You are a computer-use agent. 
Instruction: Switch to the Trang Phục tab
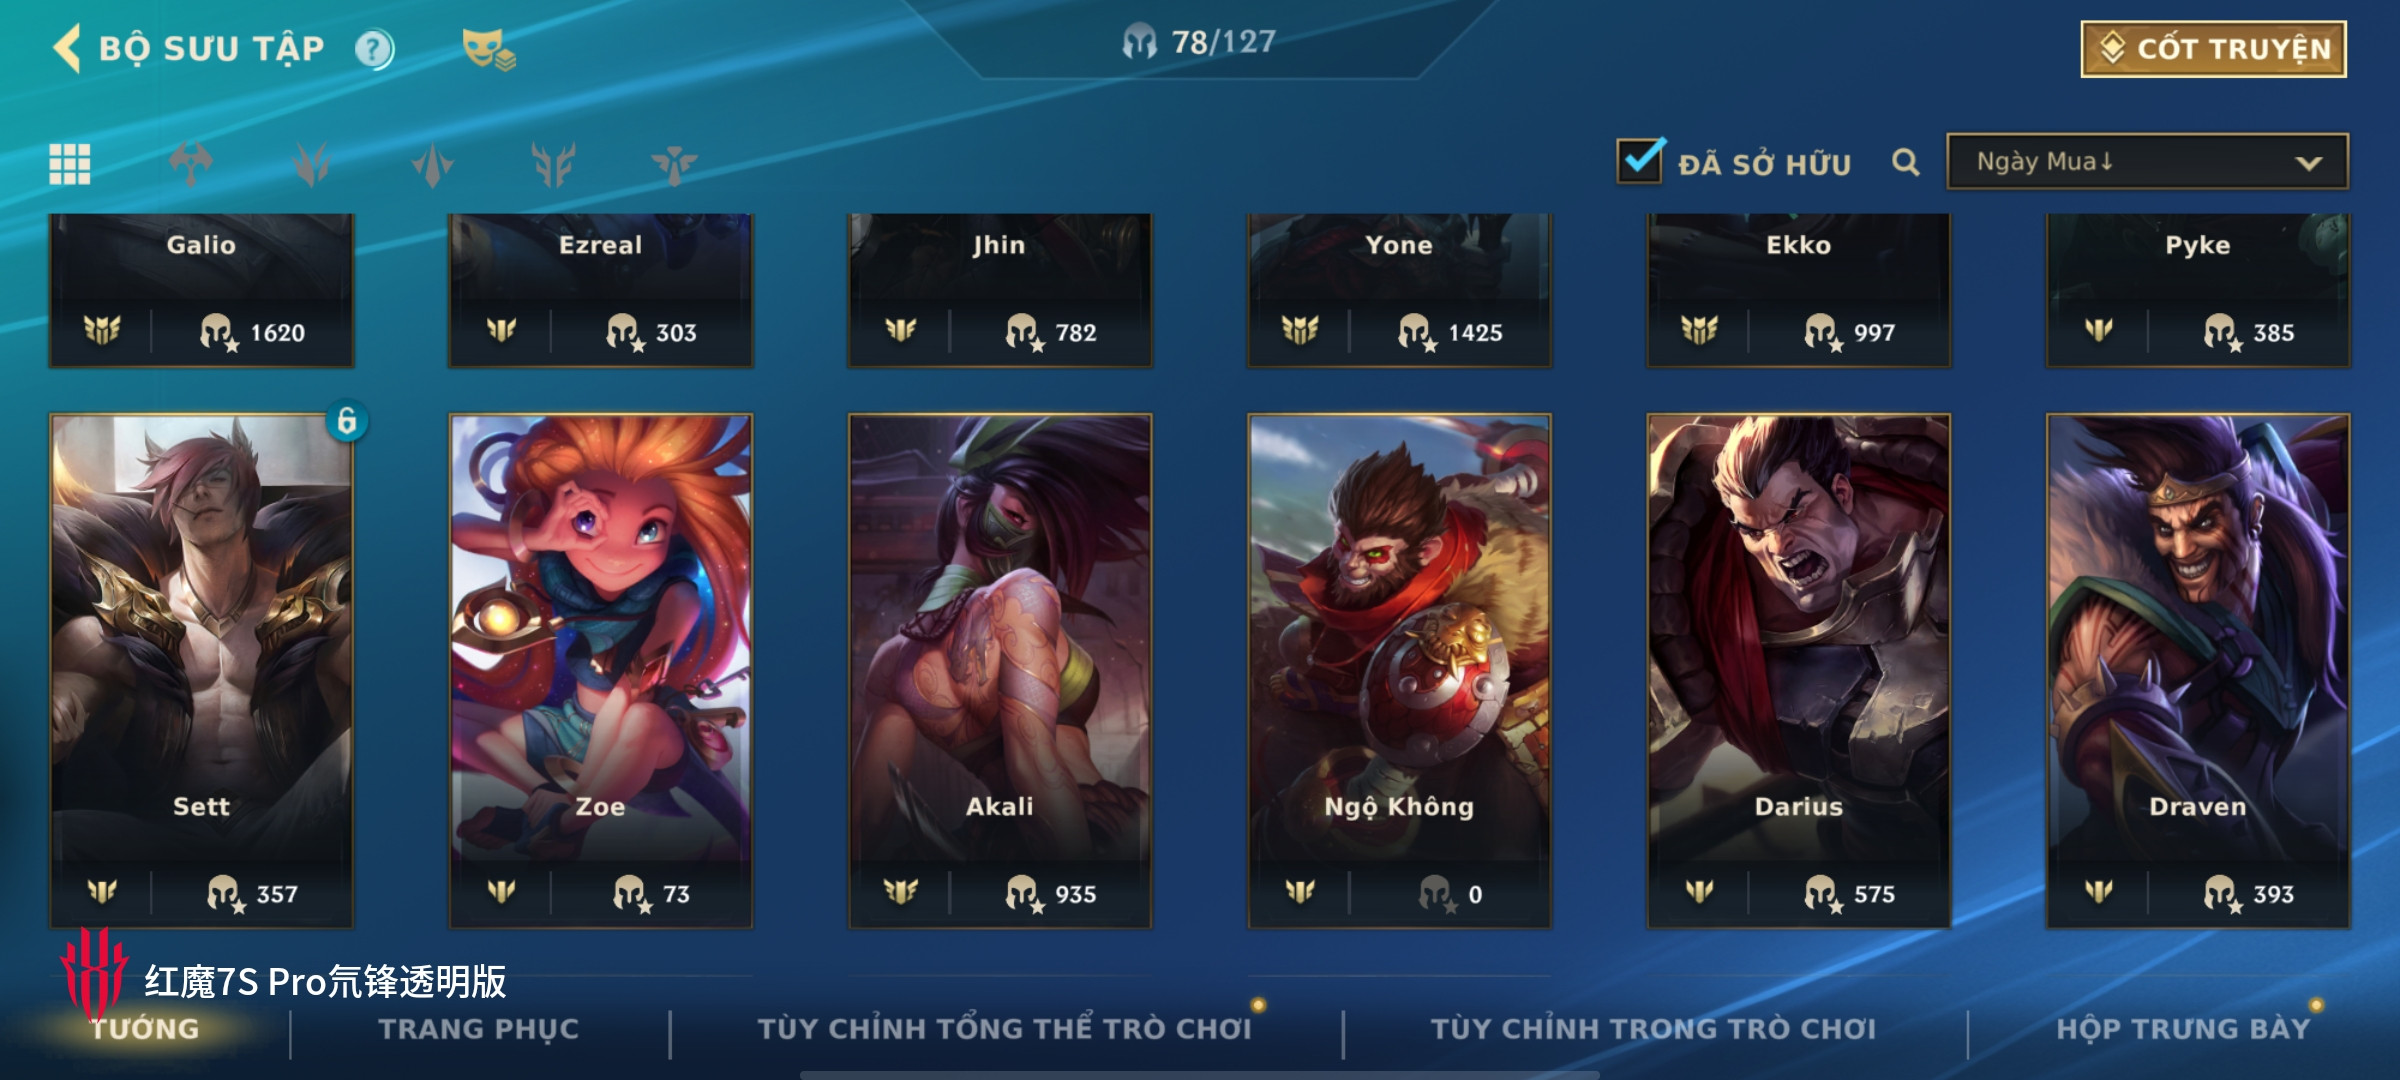[479, 1029]
